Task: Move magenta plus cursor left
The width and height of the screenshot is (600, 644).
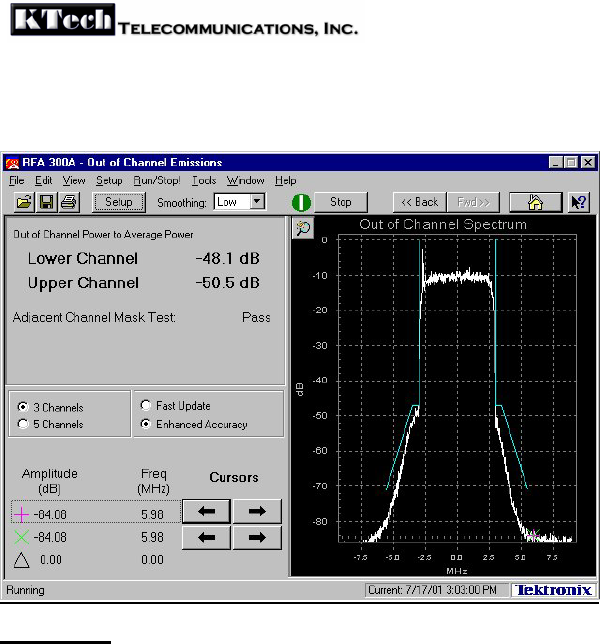Action: pos(206,512)
